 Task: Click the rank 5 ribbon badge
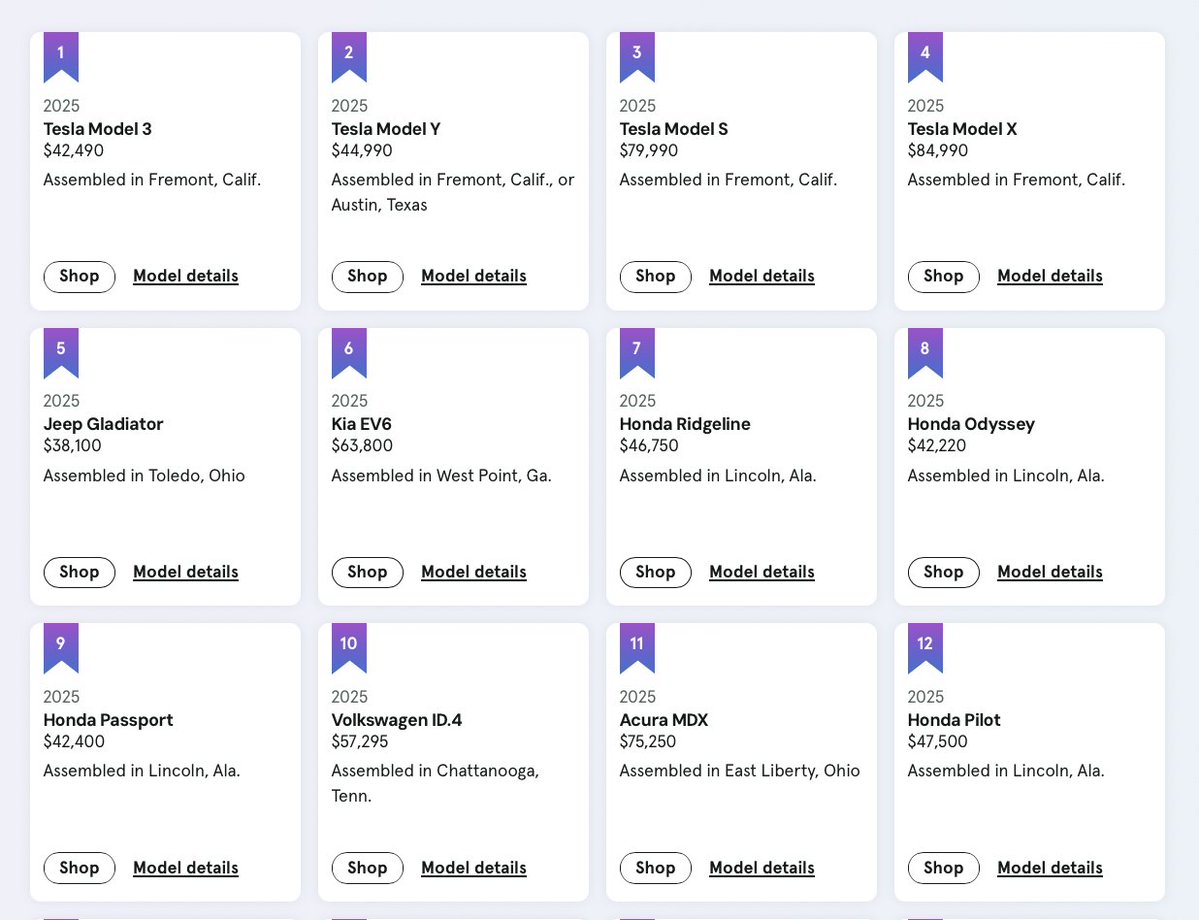pyautogui.click(x=61, y=353)
